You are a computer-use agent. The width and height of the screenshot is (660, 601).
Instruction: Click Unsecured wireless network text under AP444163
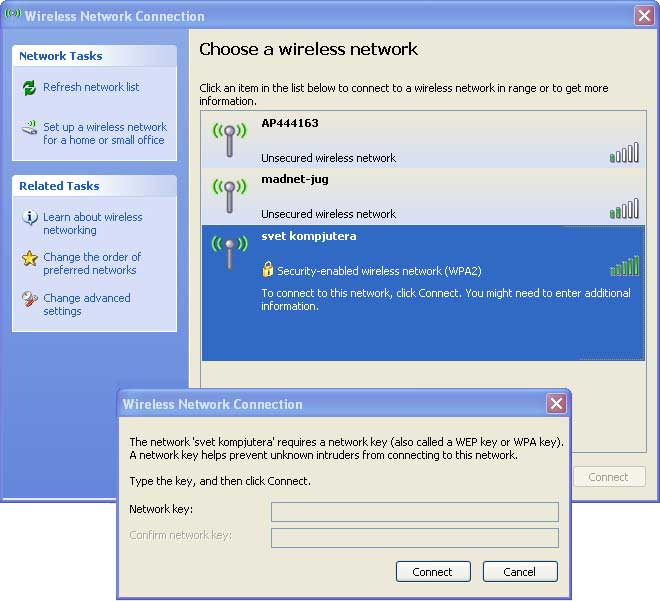point(328,158)
